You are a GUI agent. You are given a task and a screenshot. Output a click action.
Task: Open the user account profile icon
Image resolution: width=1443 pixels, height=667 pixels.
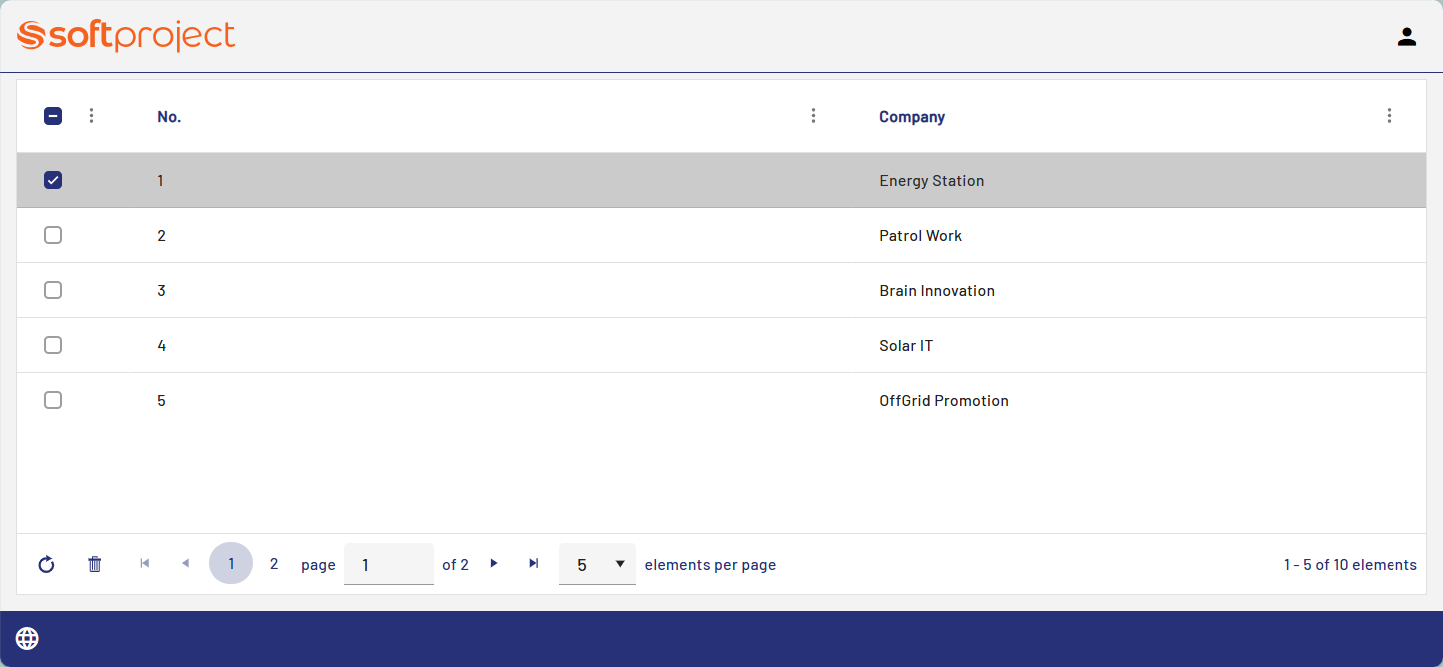coord(1407,37)
